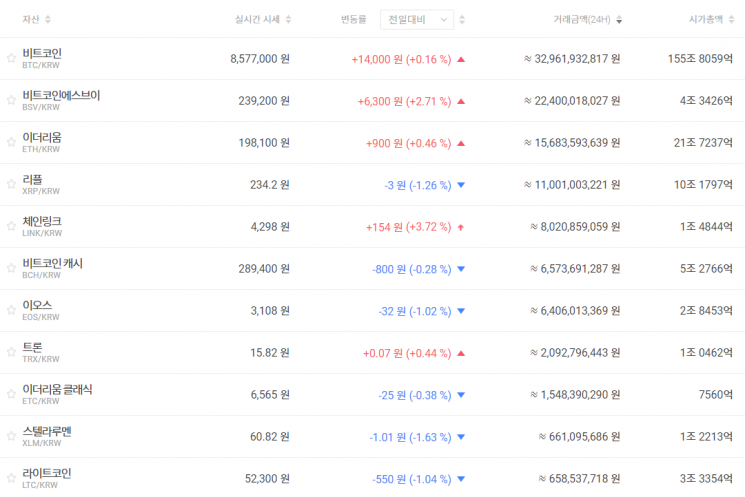Click the ETH/KRW pair label
This screenshot has height=497, width=745.
tap(41, 149)
